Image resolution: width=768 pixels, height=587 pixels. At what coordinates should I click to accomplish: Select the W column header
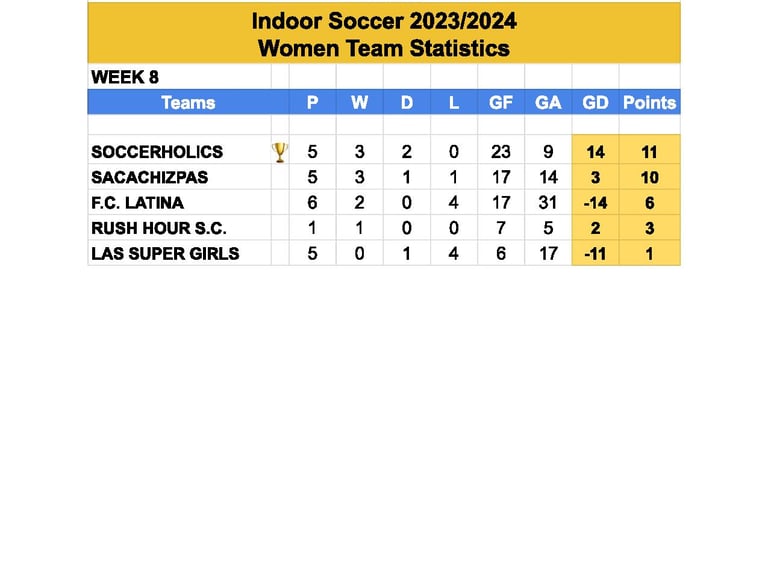(360, 102)
